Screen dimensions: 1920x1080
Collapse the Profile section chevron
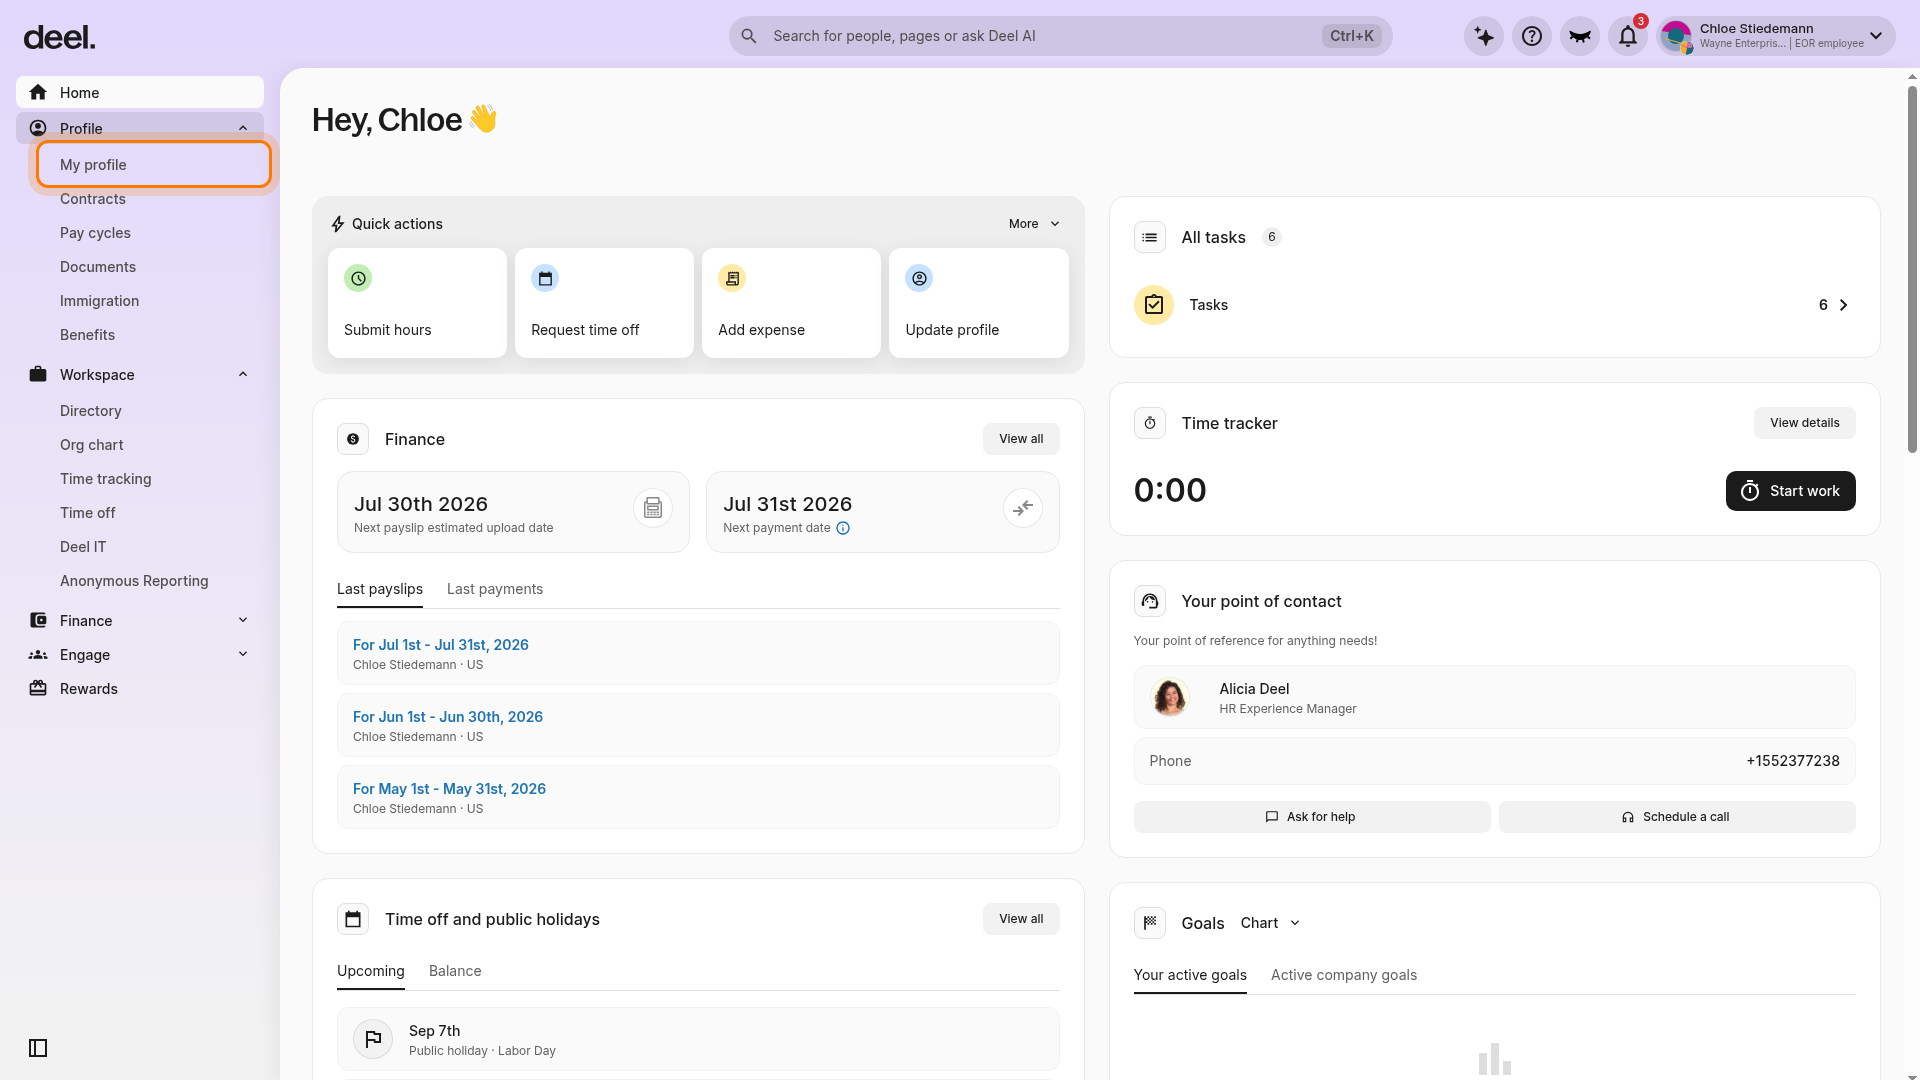[243, 128]
